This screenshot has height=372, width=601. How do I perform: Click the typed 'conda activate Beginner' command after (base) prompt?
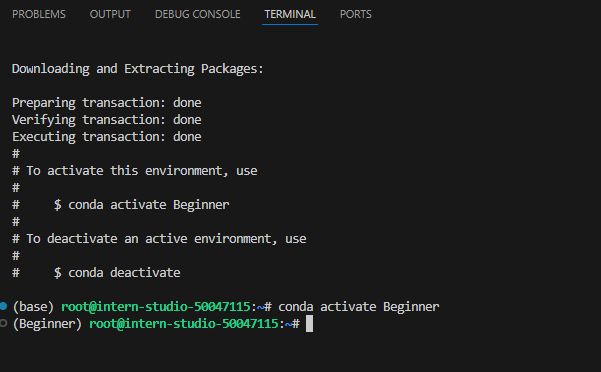(x=358, y=306)
